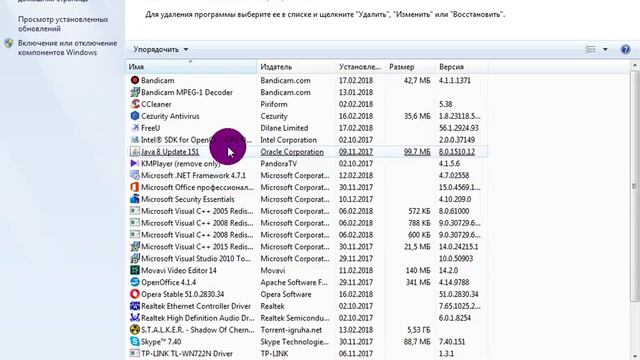Click the CCleaner program icon
This screenshot has width=640, height=360.
pyautogui.click(x=135, y=104)
